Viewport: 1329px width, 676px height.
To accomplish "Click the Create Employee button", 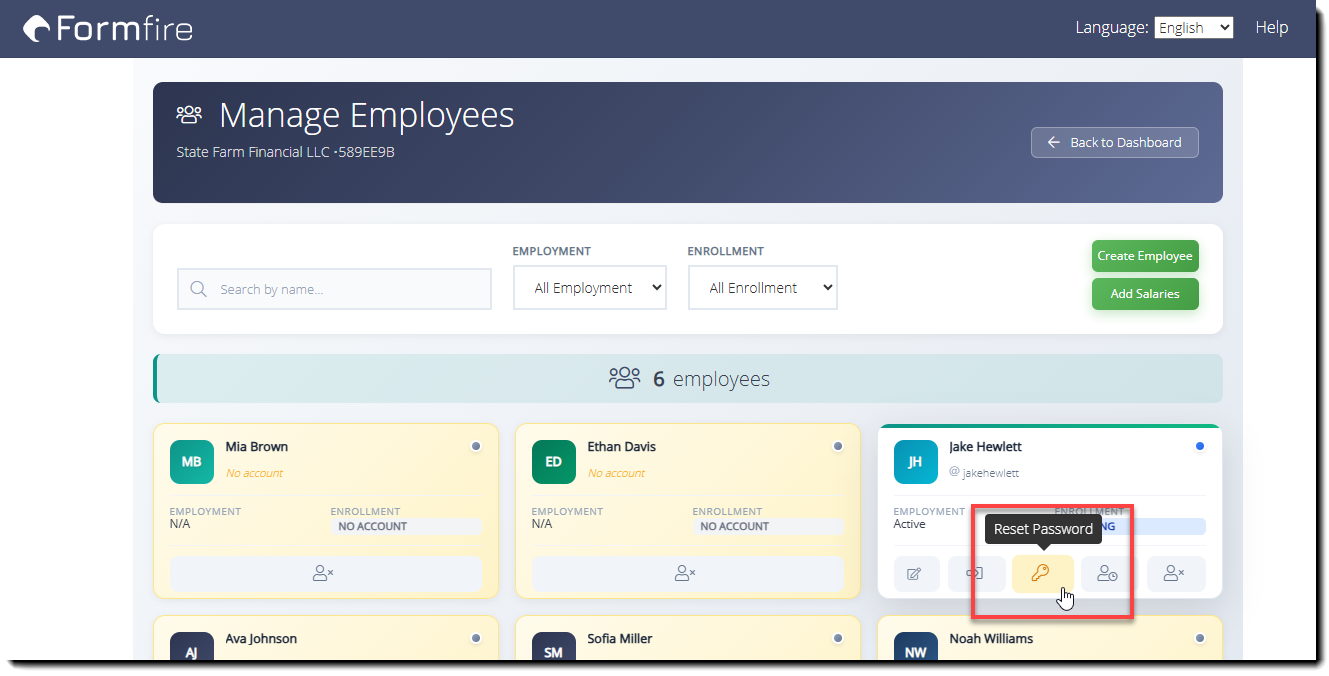I will 1145,256.
